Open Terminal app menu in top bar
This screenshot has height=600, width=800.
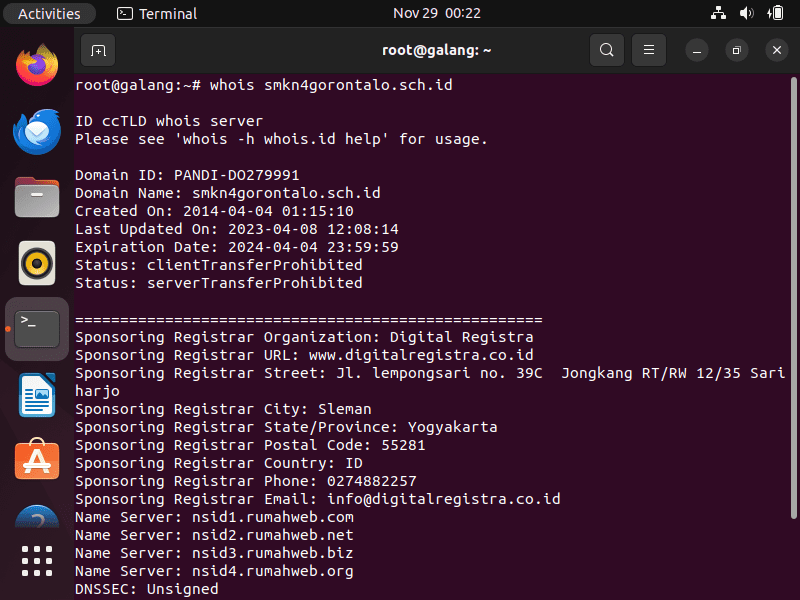coord(157,13)
